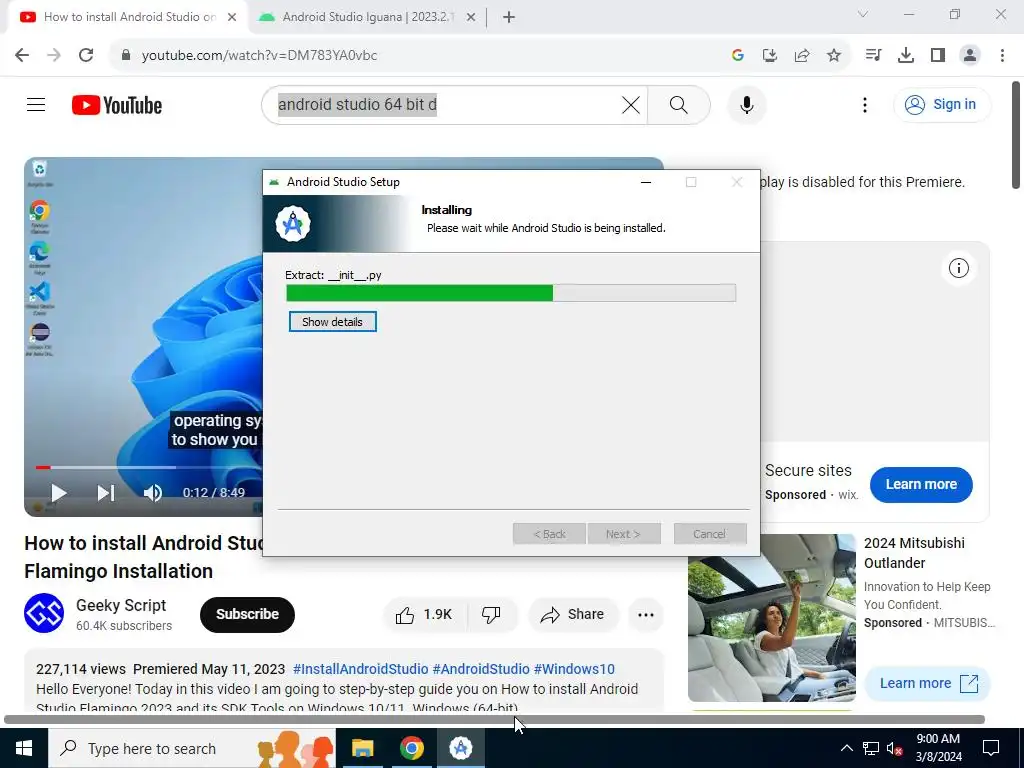
Task: Bookmark this page with the star
Action: coord(834,55)
